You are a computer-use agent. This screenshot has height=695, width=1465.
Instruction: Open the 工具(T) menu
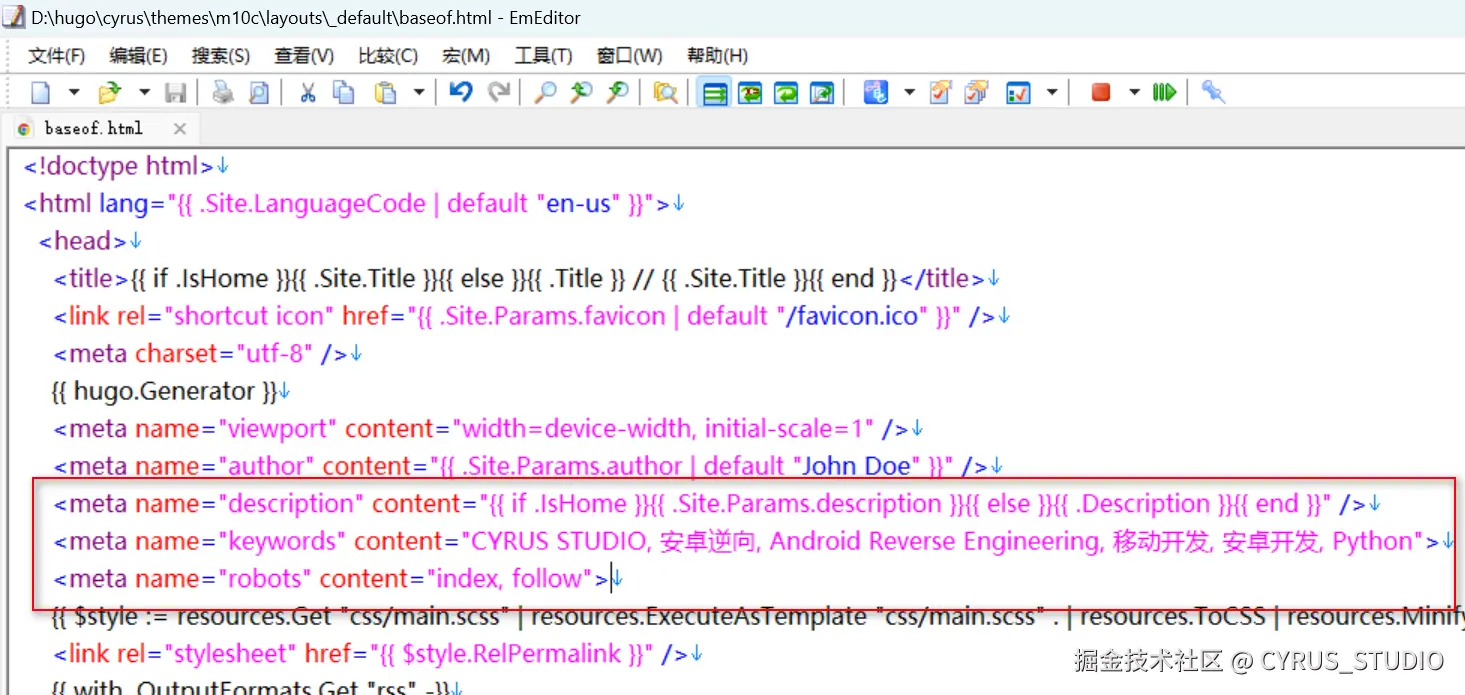[543, 56]
